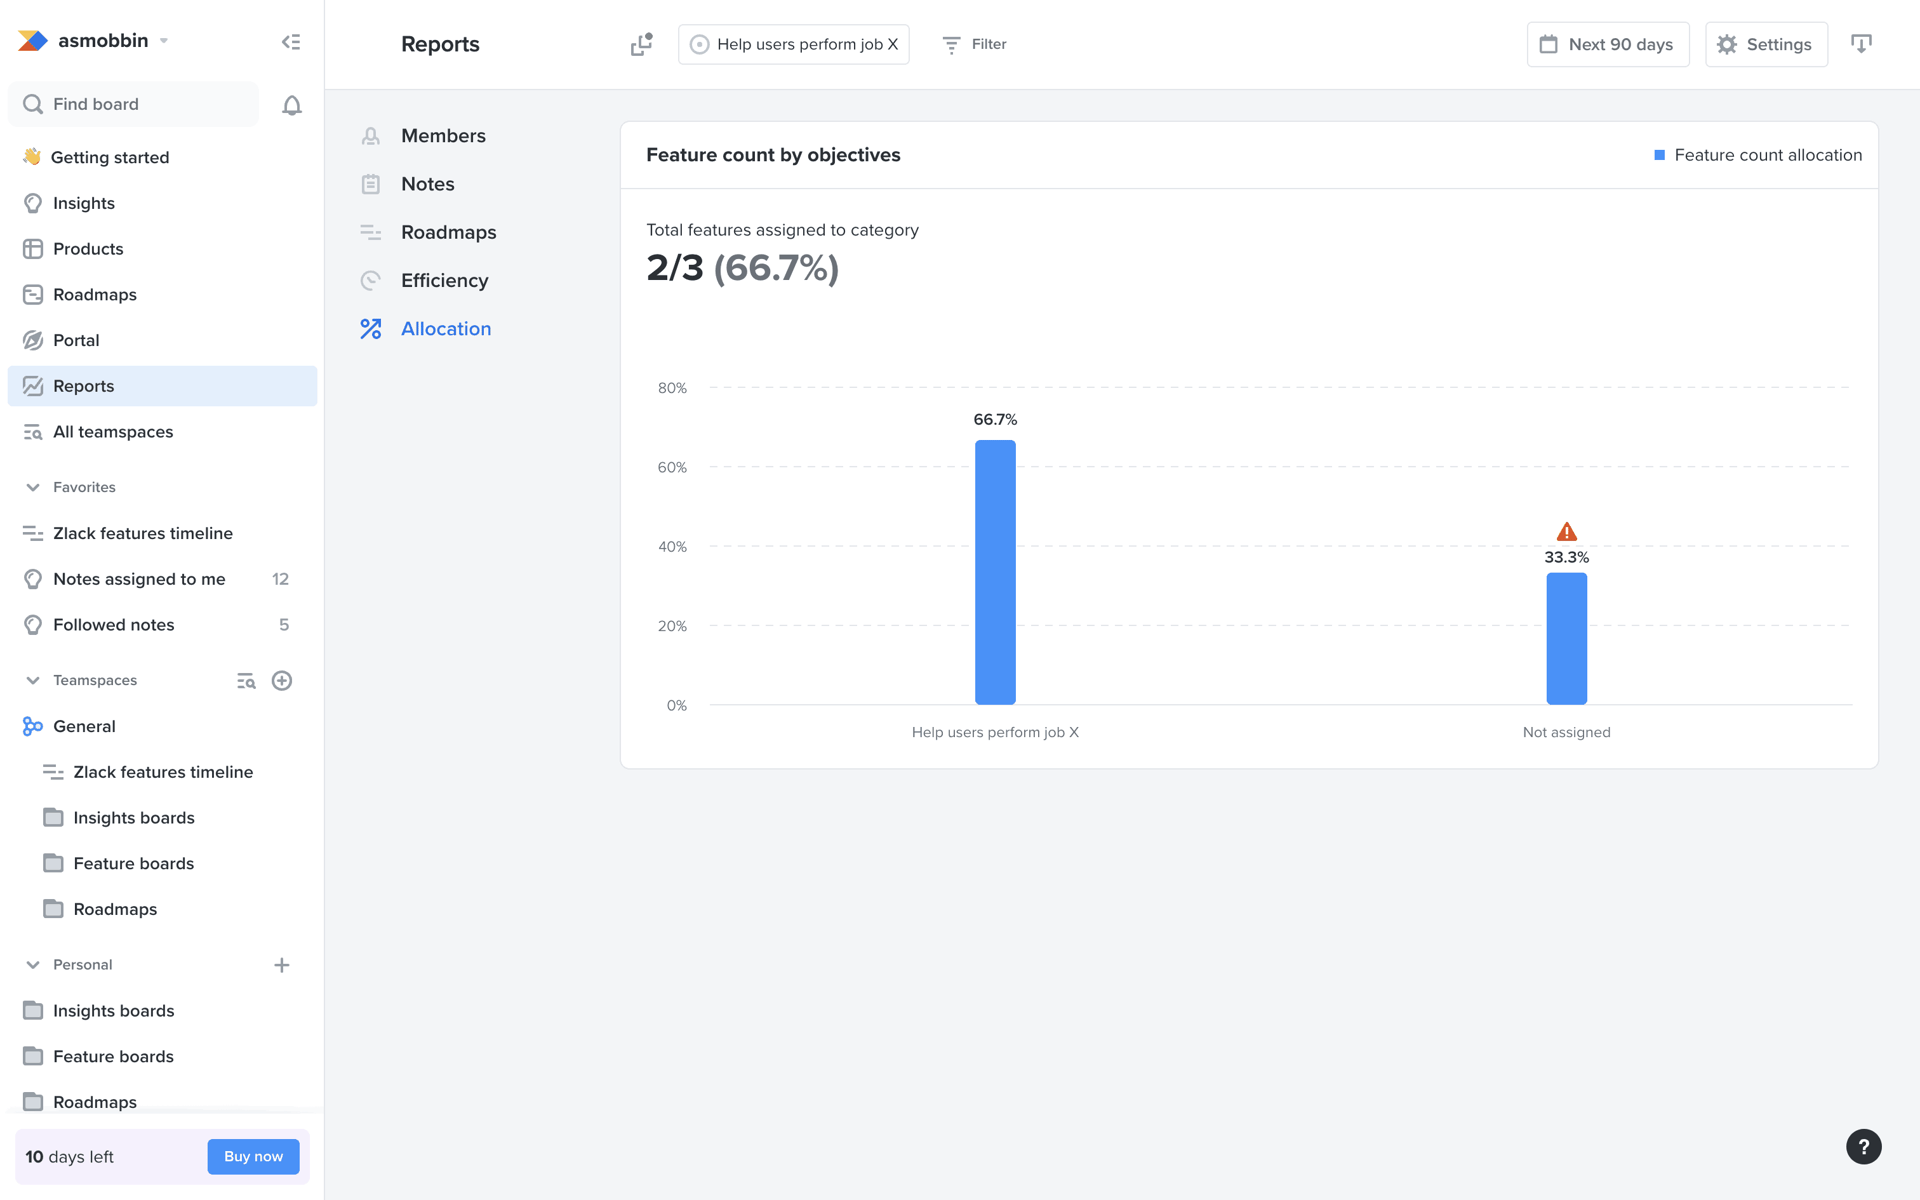
Task: Open Members report tab
Action: (x=443, y=136)
